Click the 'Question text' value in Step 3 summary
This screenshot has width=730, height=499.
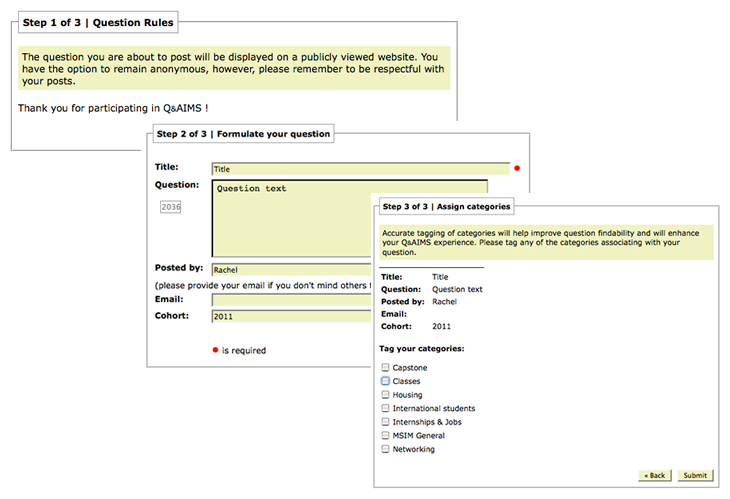point(457,289)
